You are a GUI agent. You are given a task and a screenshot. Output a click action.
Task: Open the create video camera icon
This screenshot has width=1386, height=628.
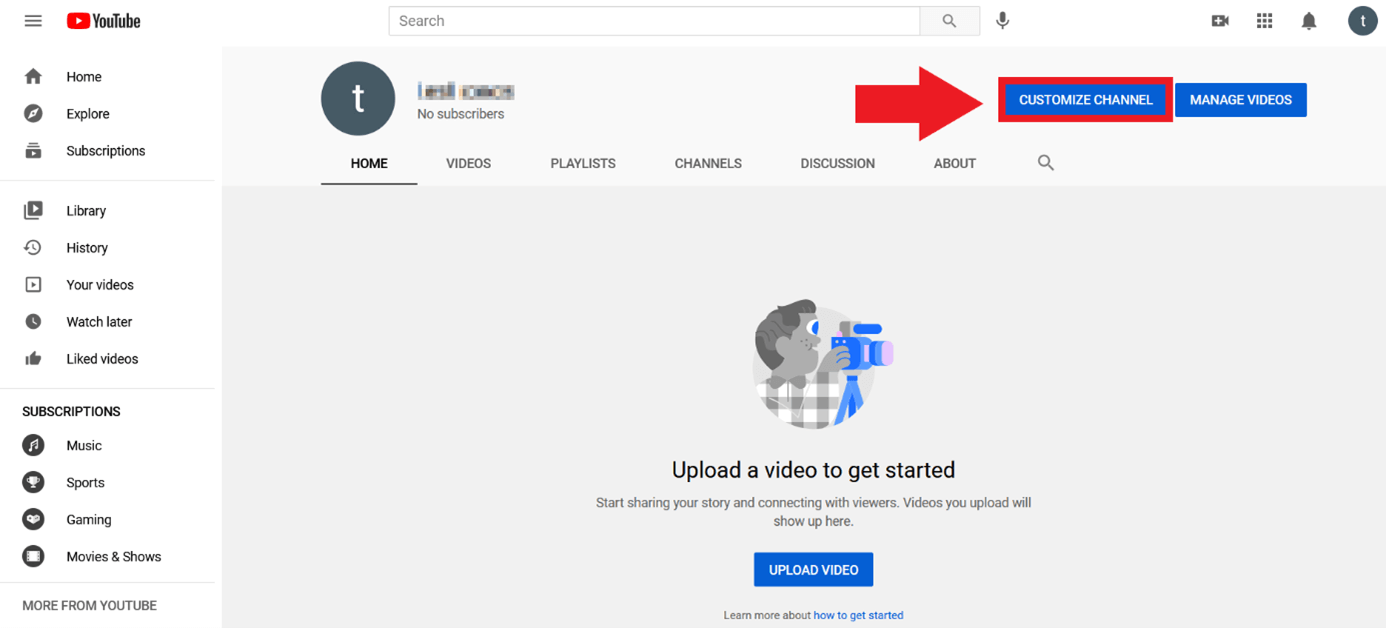[1220, 21]
